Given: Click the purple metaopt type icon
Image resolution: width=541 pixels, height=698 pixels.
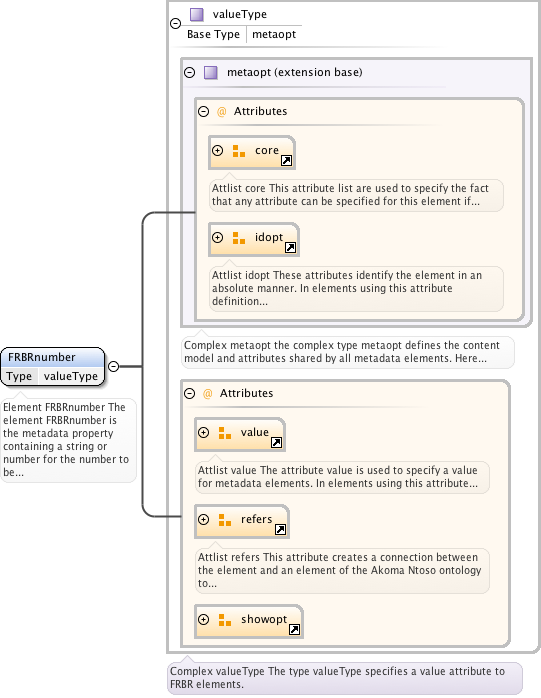Looking at the screenshot, I should [x=211, y=72].
